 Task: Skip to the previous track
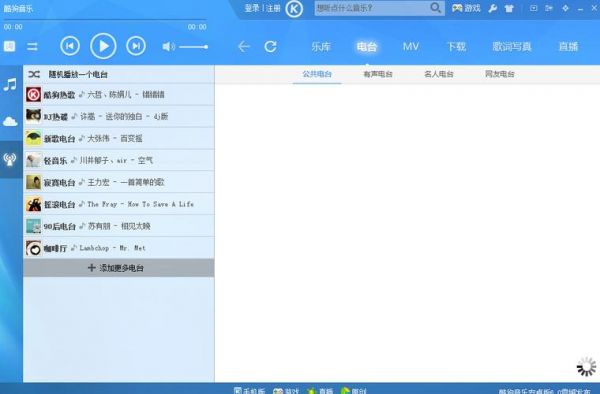point(70,46)
